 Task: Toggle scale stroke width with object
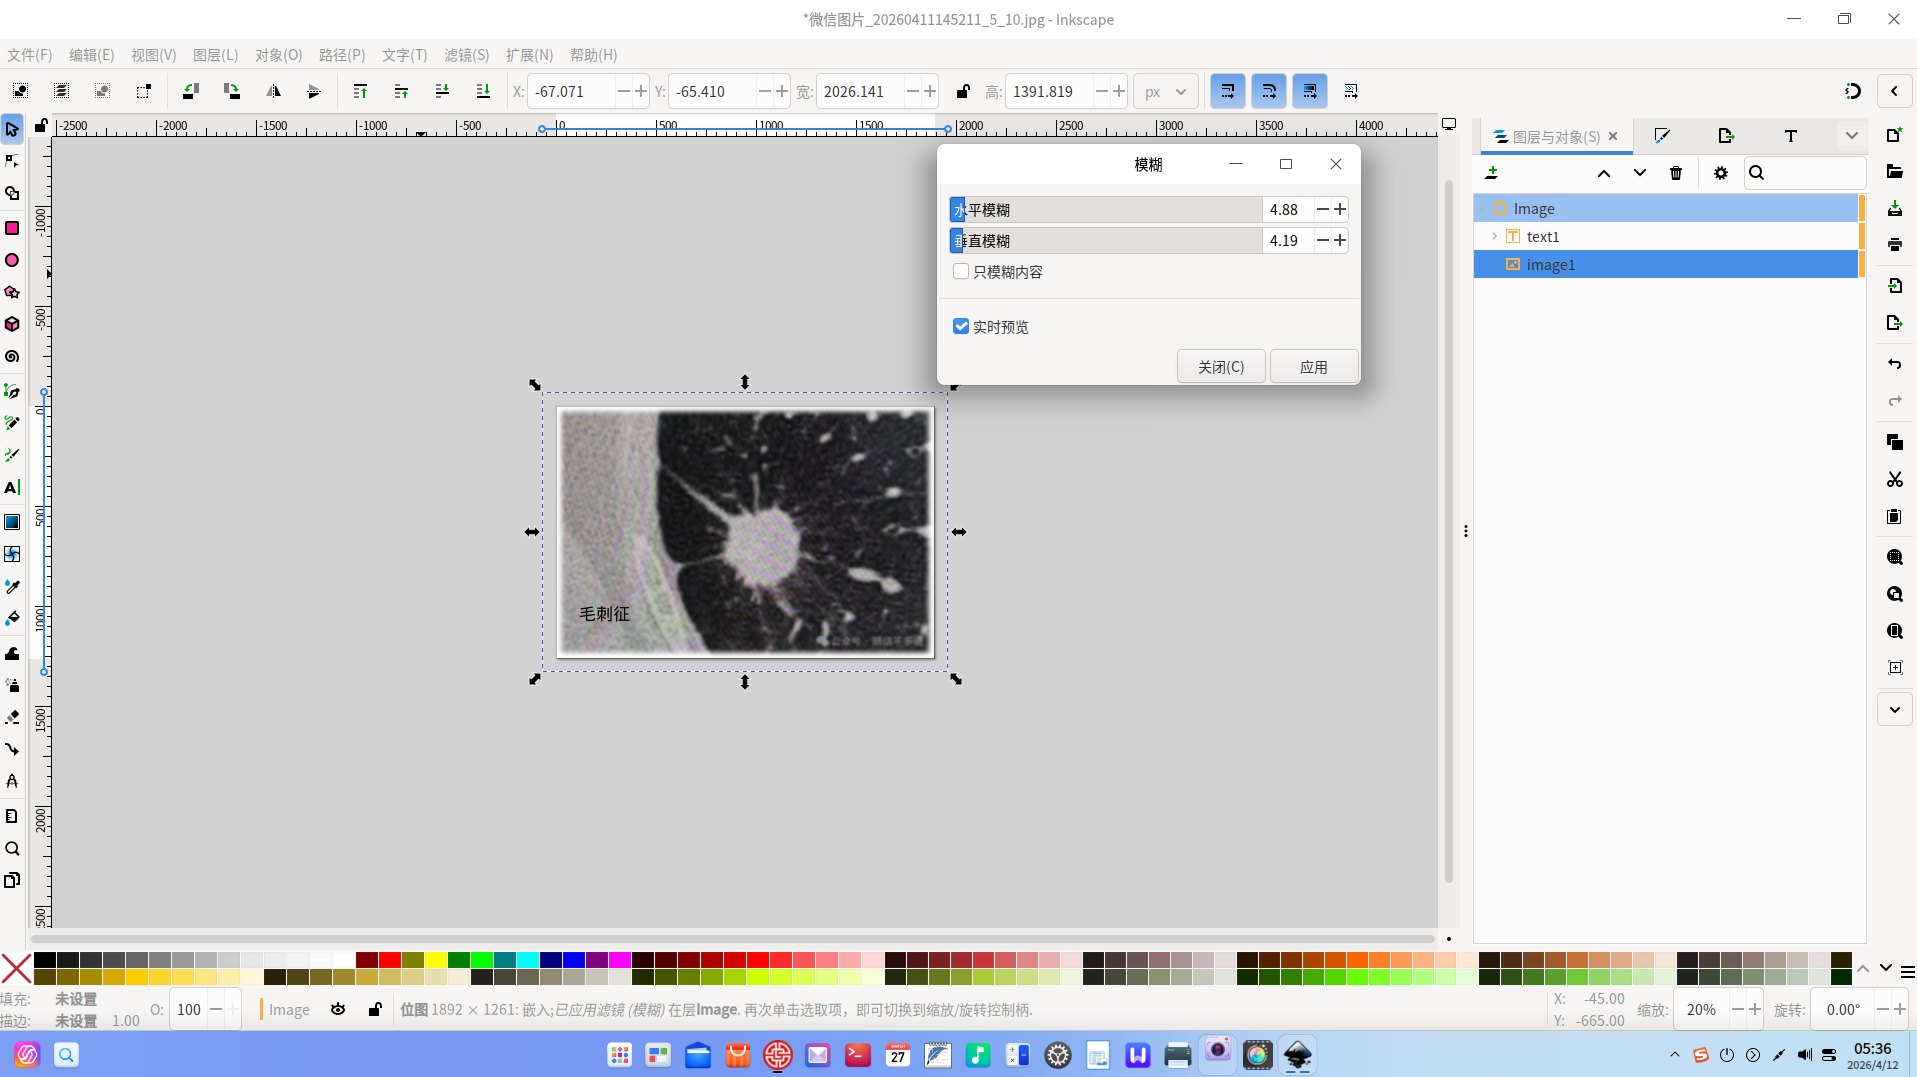point(1227,91)
